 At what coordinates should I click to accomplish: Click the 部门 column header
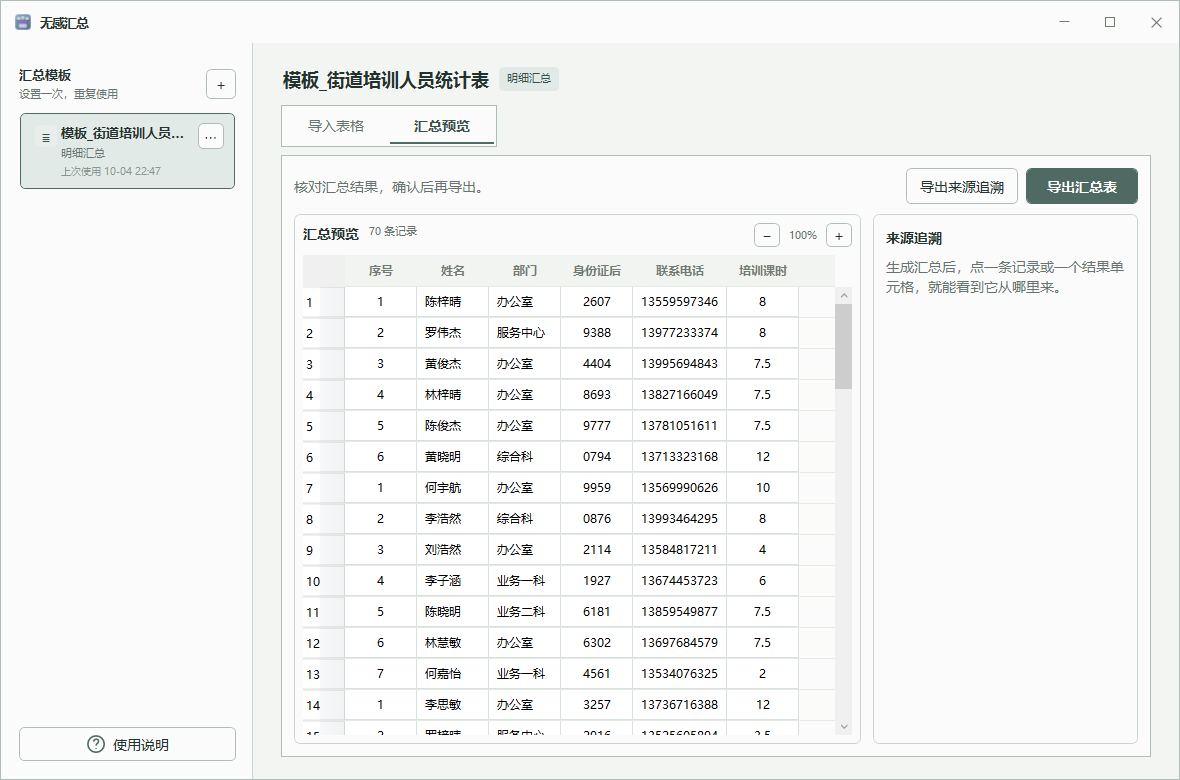click(525, 271)
